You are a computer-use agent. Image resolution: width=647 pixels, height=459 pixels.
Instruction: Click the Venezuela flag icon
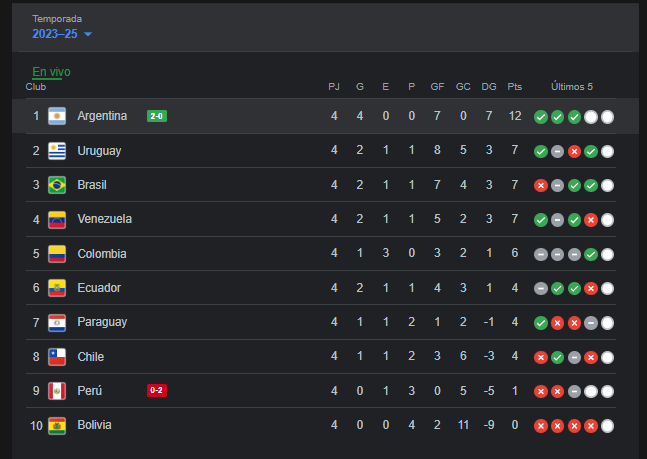pyautogui.click(x=57, y=219)
